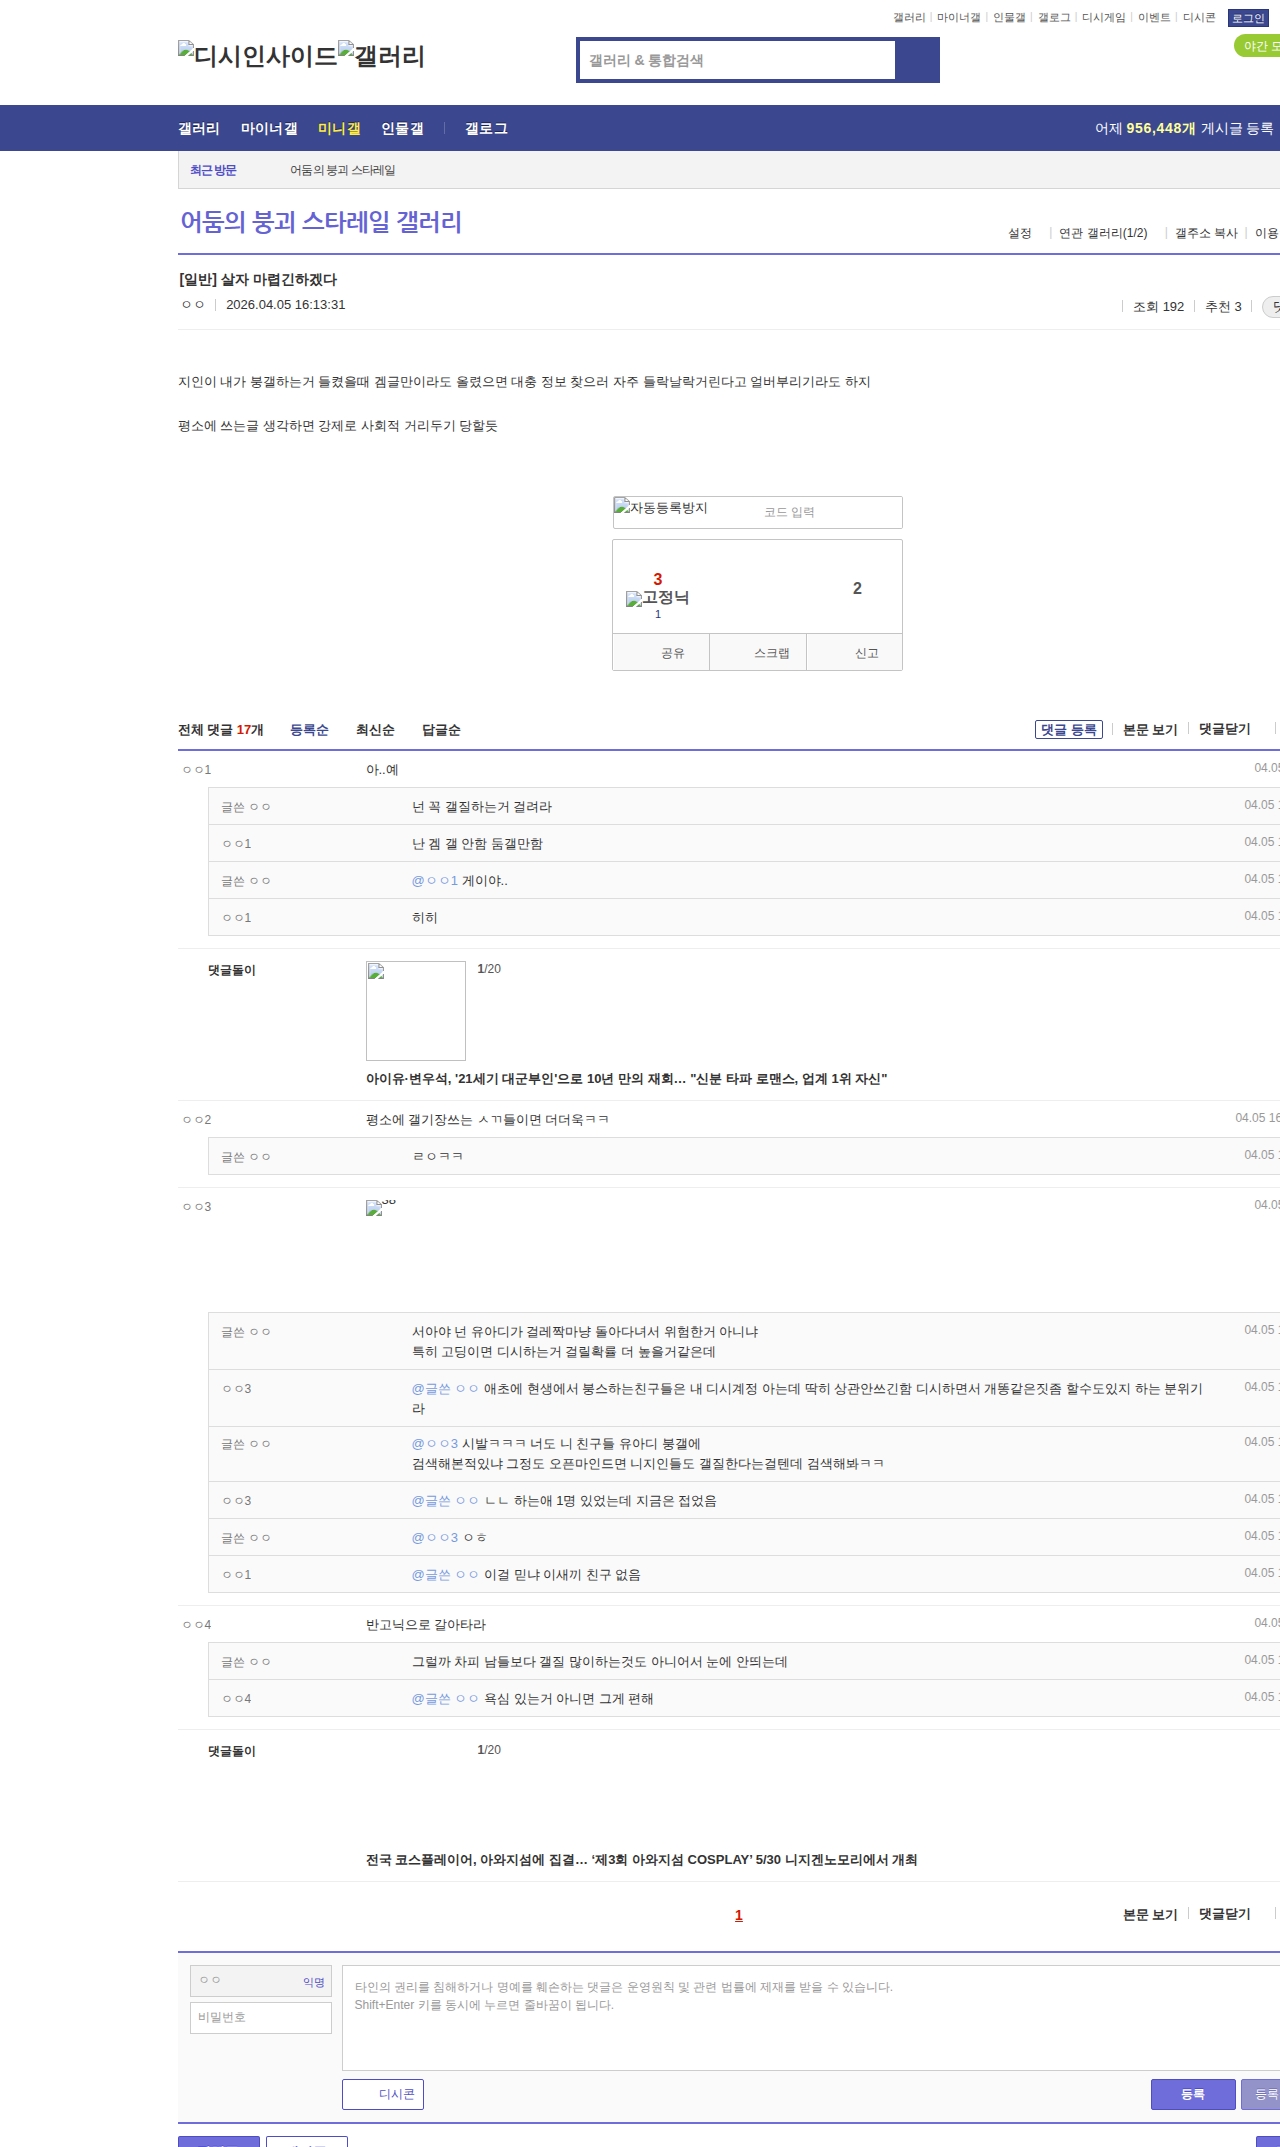The height and width of the screenshot is (2147, 1280).
Task: Toggle the 야간 모드 night mode switch
Action: 1257,46
